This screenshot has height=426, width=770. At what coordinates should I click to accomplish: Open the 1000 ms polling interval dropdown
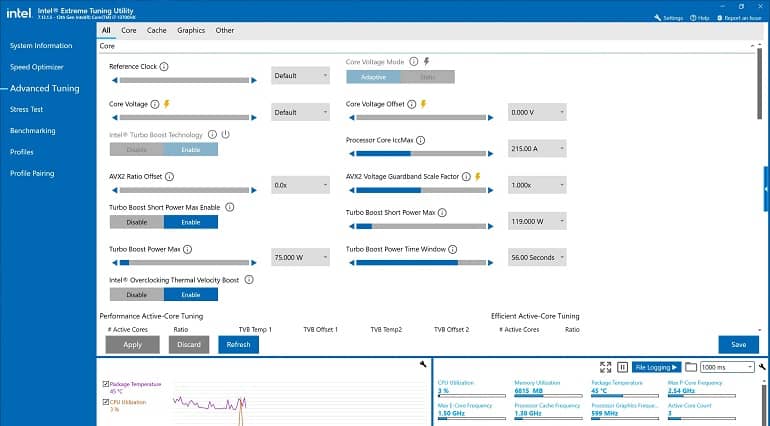(727, 368)
